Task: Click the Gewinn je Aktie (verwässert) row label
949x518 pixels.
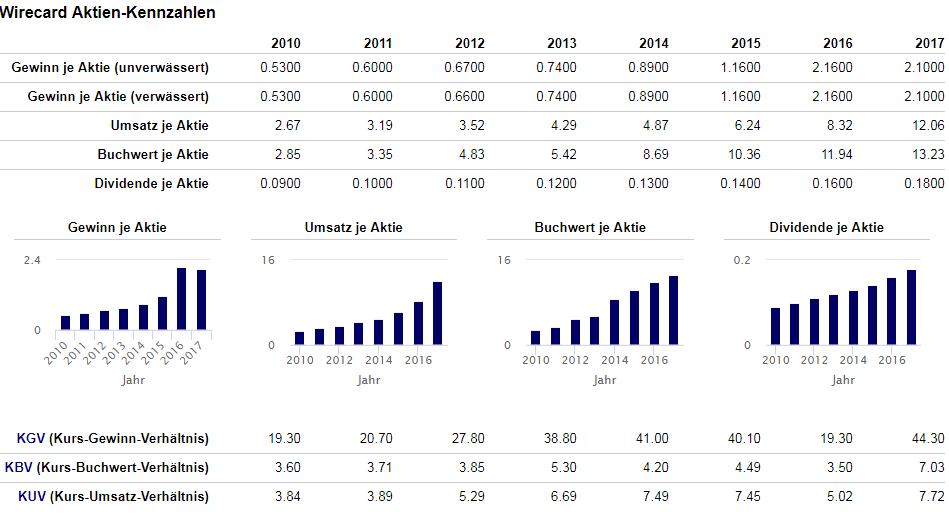Action: click(x=118, y=96)
